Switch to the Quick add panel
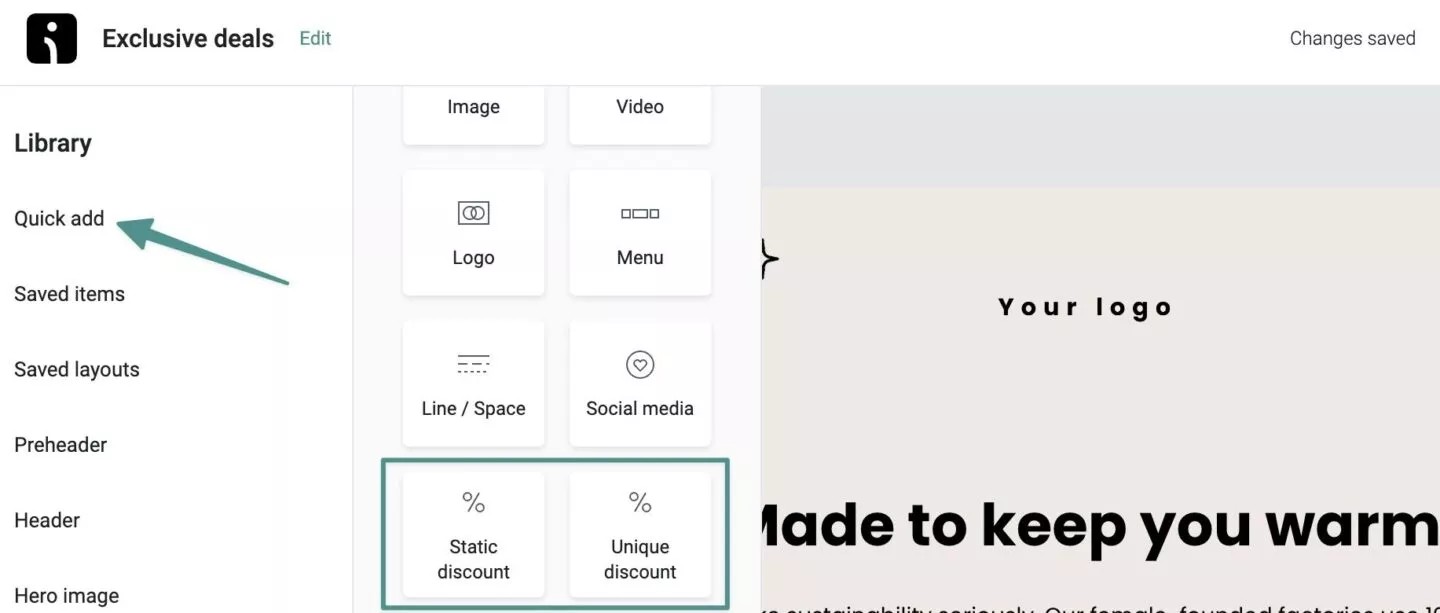The width and height of the screenshot is (1440, 613). pyautogui.click(x=59, y=218)
